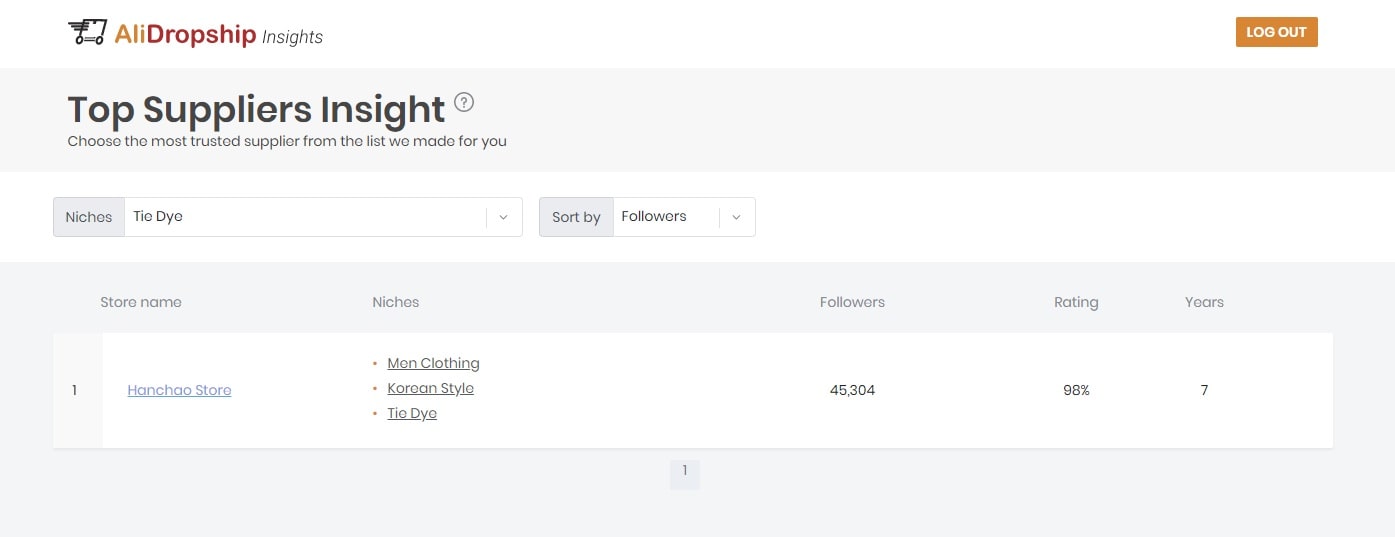
Task: Click the AliDropship brand name
Action: (x=185, y=34)
